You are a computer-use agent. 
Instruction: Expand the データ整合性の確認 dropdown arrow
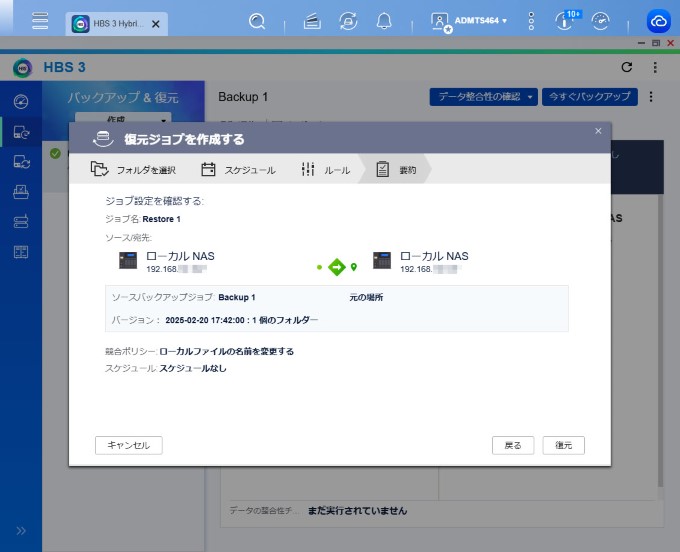point(530,97)
